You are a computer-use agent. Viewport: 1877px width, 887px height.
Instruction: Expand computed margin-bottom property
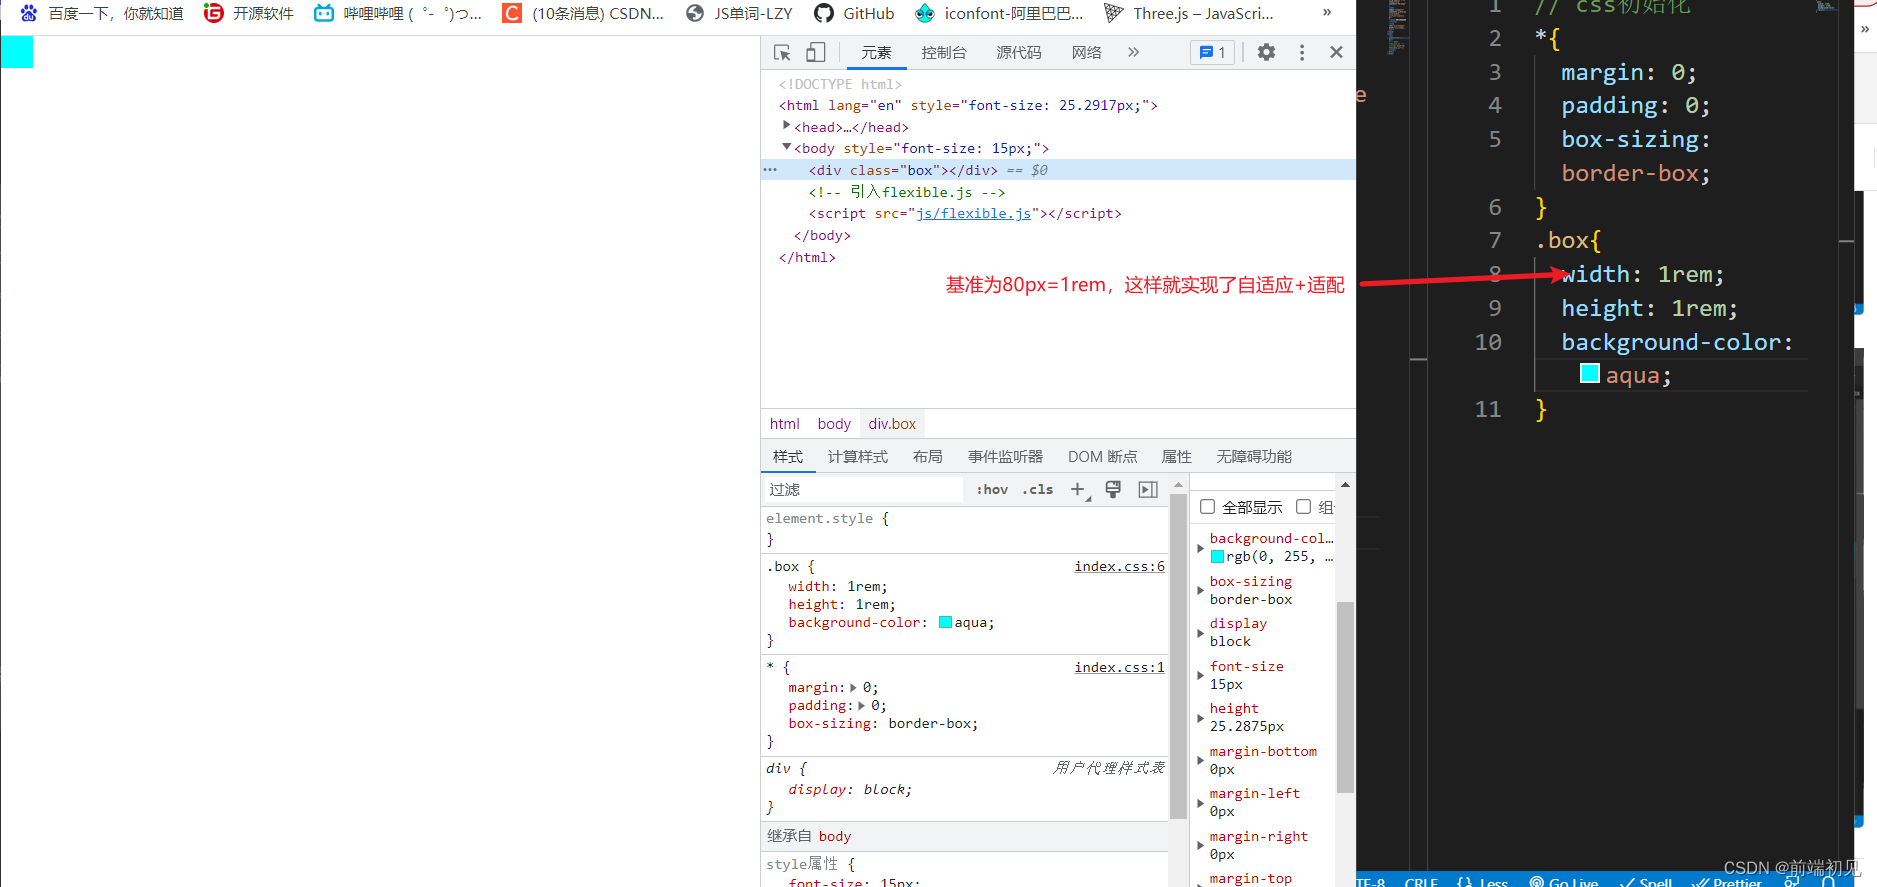(x=1200, y=760)
